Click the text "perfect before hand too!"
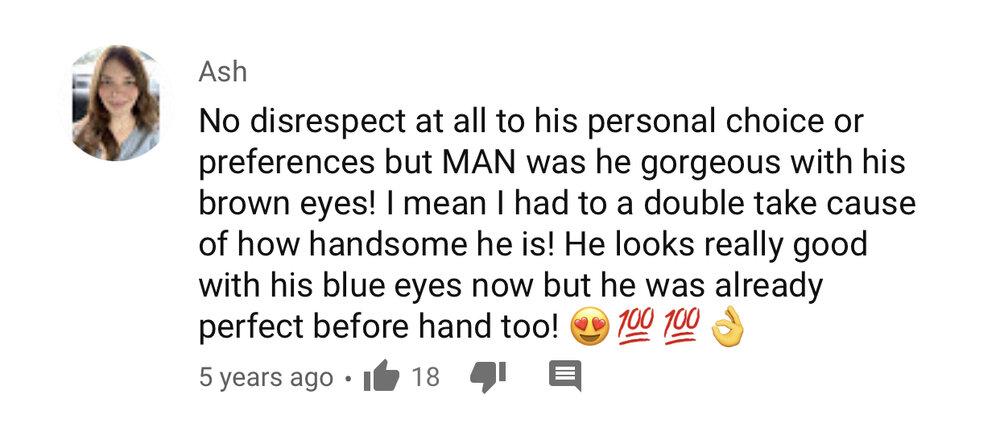This screenshot has width=1000, height=436. [x=379, y=328]
